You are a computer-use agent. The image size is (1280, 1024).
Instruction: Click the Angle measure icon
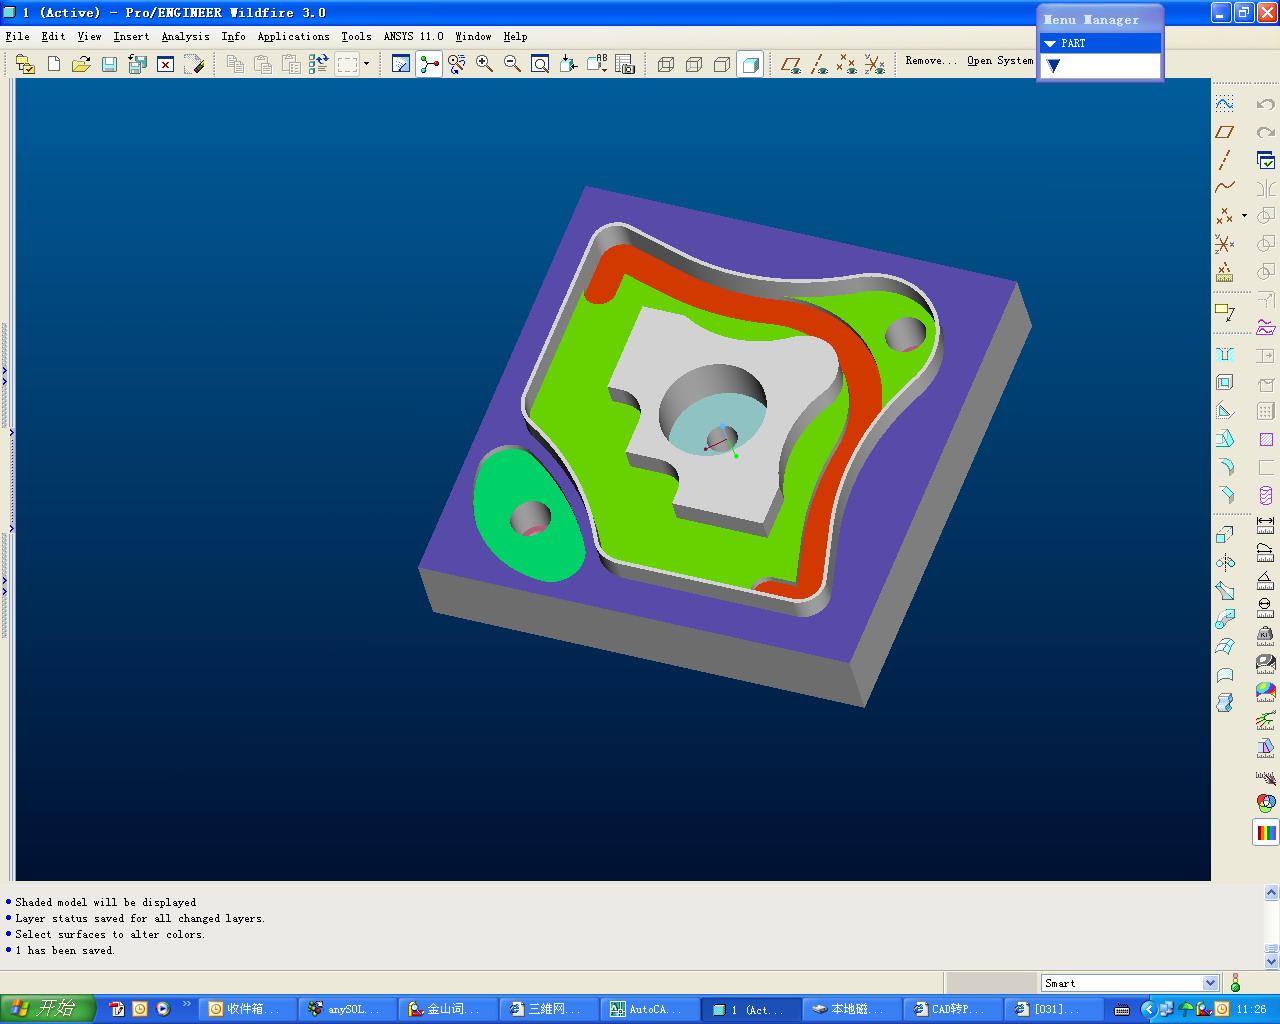coord(1266,580)
